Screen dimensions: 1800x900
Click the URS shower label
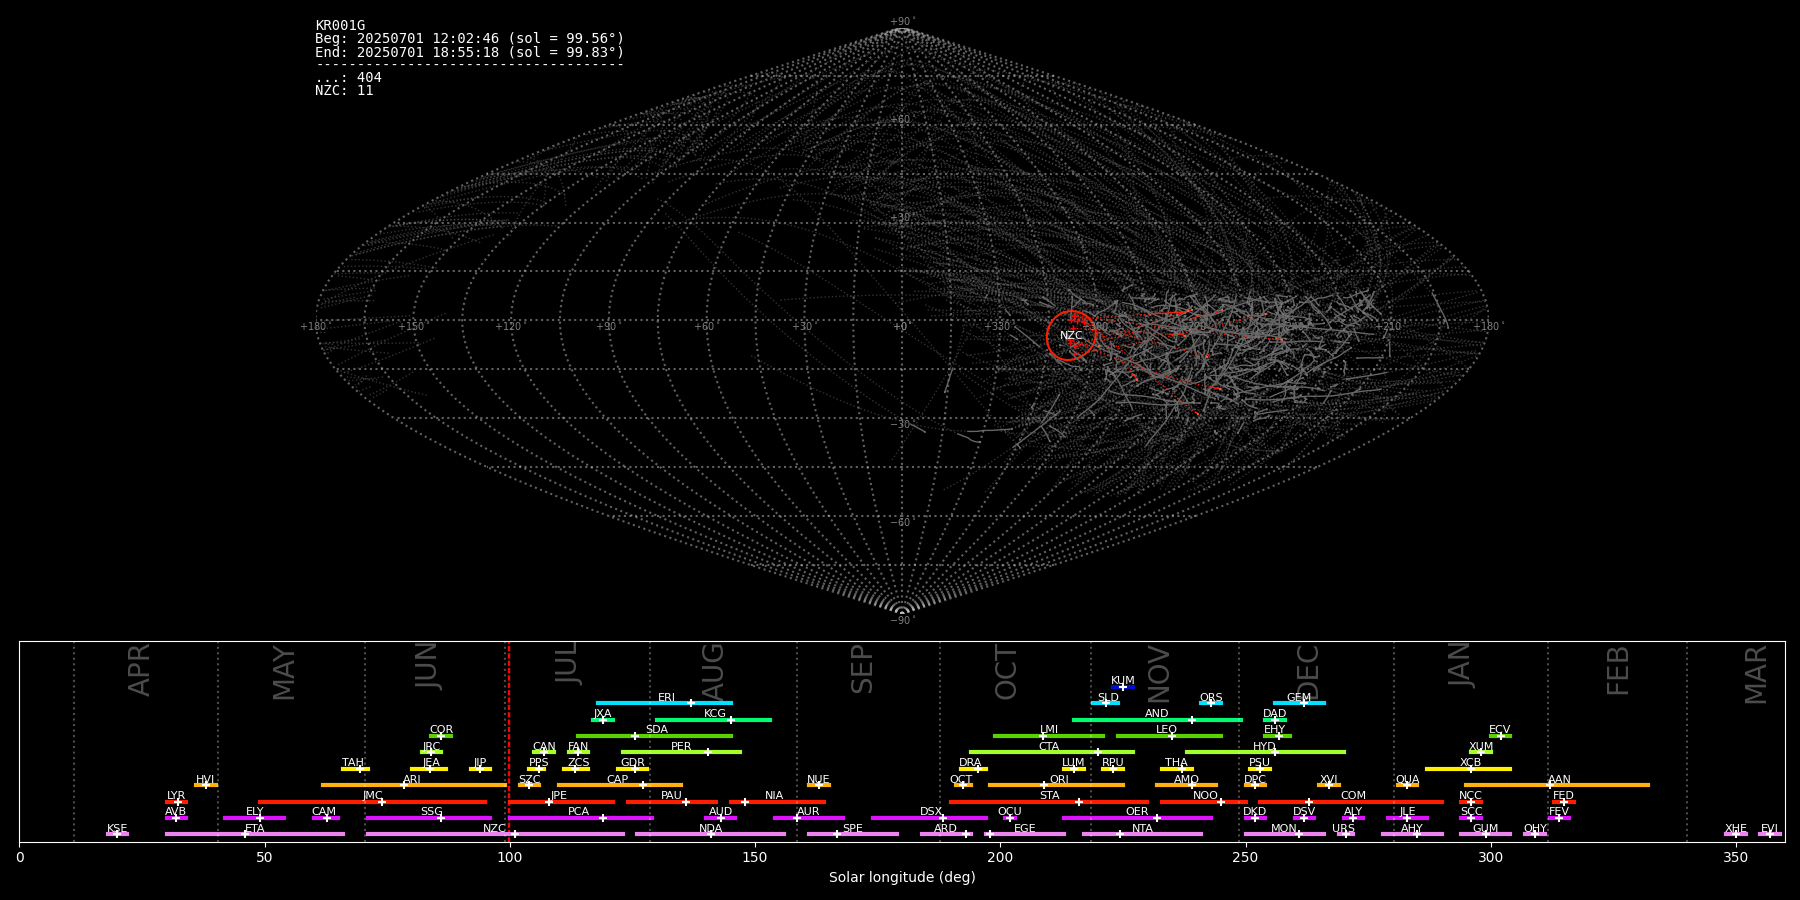[1344, 829]
